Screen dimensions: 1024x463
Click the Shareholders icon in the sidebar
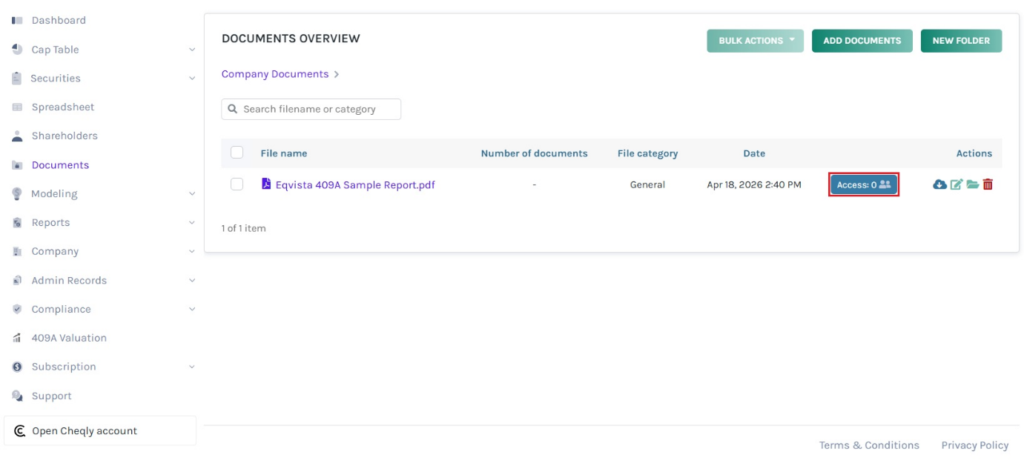point(17,136)
